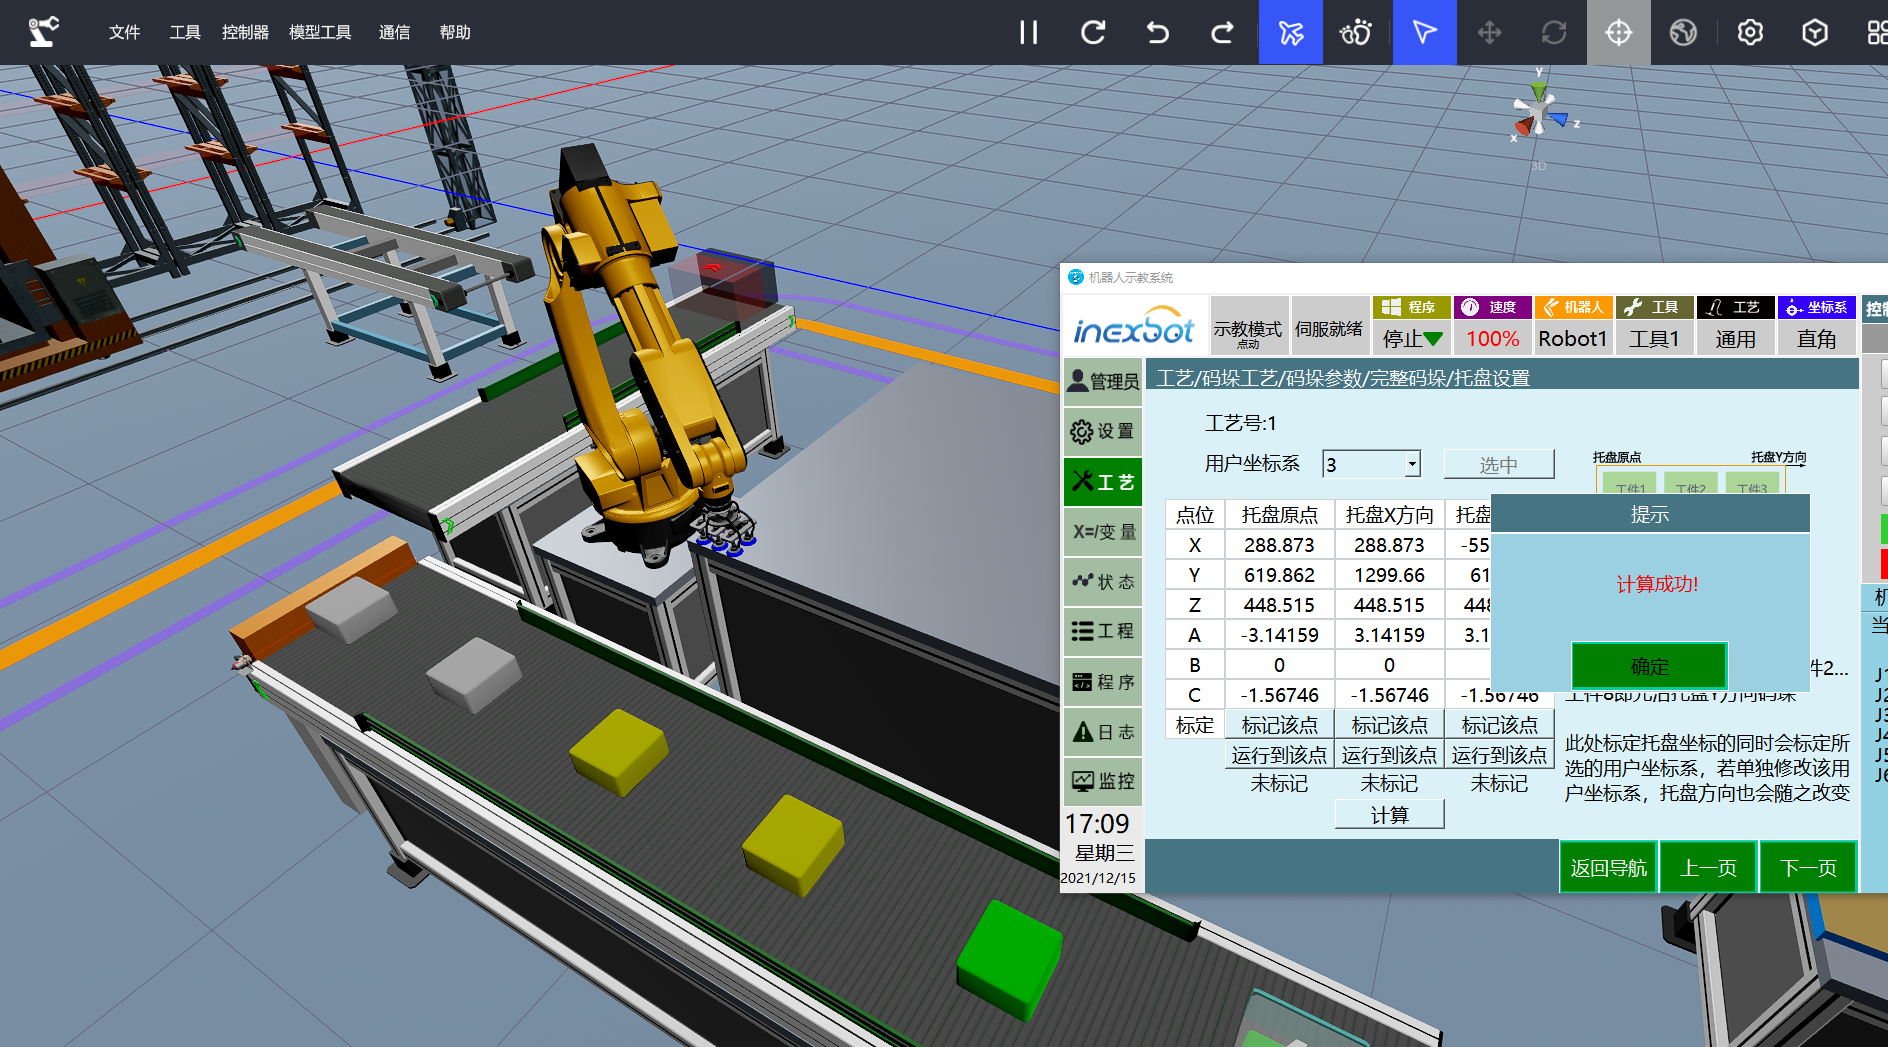Open the 工艺 sidebar section
The width and height of the screenshot is (1888, 1047).
(1103, 482)
